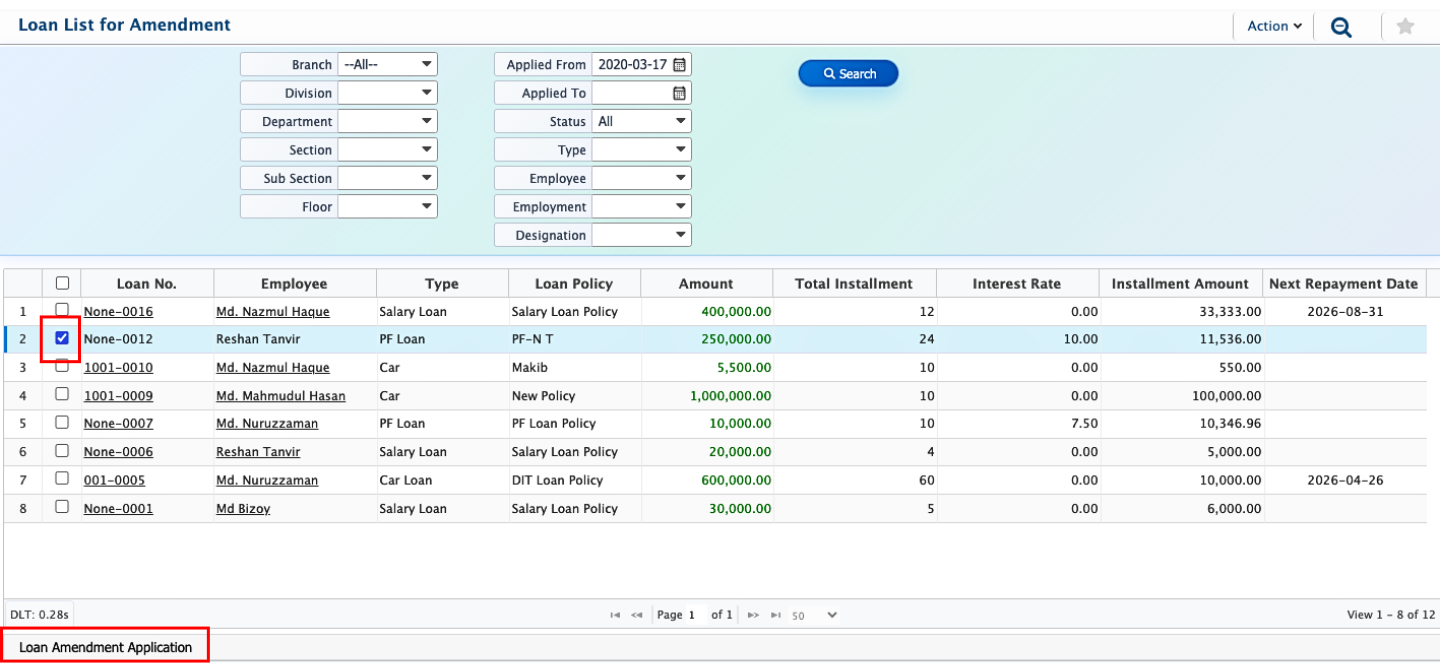Open the Action menu
The image size is (1440, 667).
coord(1274,27)
